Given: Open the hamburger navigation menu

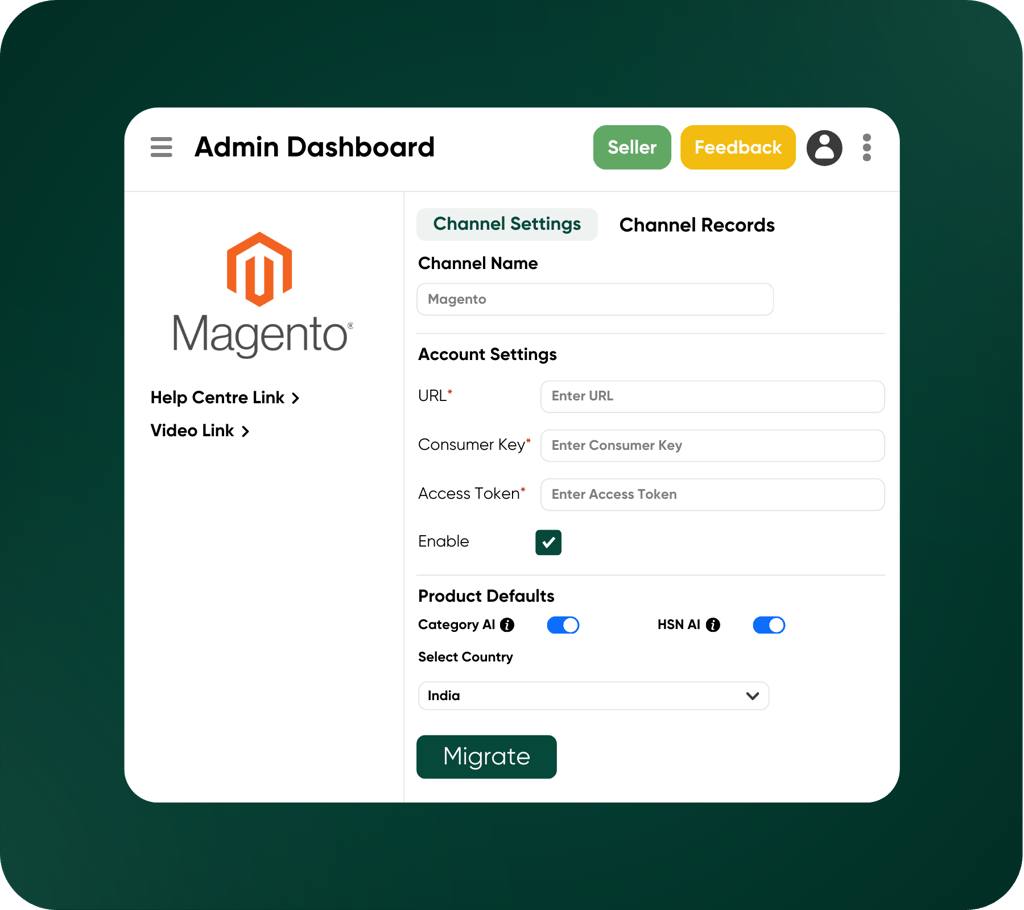Looking at the screenshot, I should [161, 147].
